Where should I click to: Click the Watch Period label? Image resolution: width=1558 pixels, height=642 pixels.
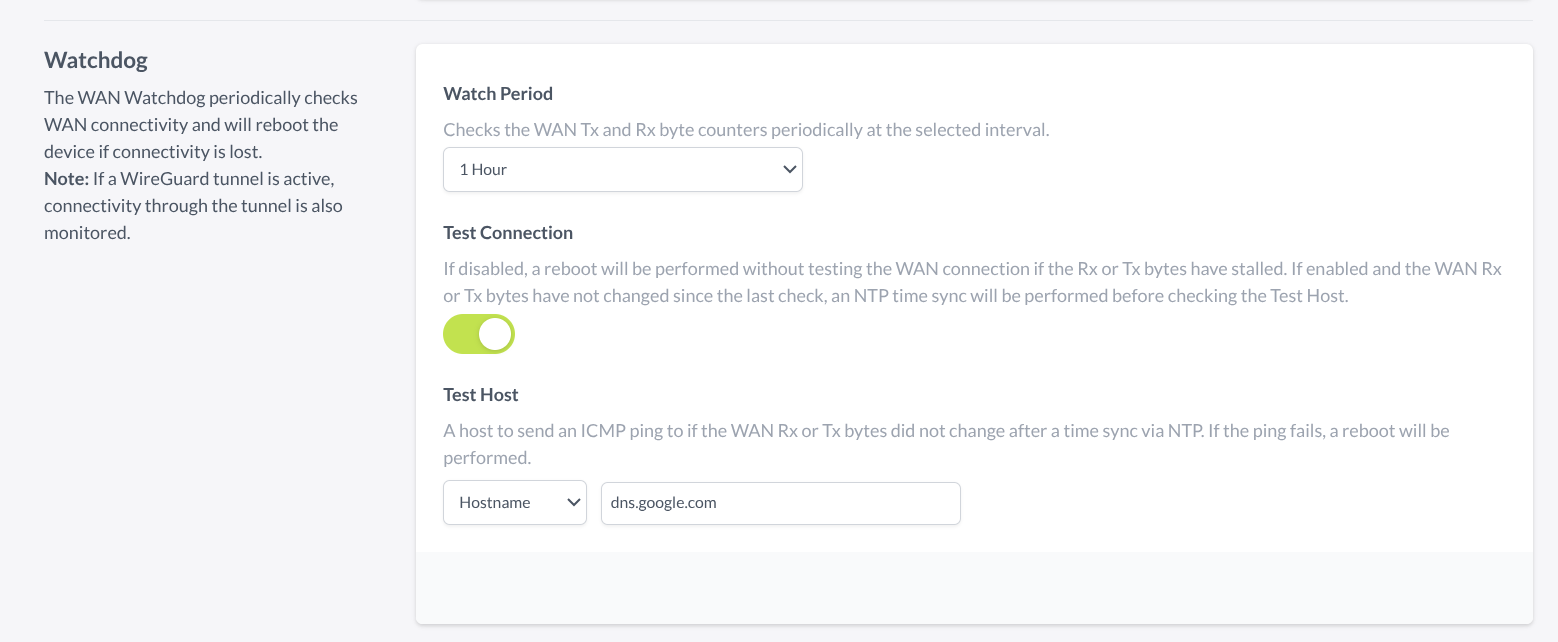tap(498, 94)
